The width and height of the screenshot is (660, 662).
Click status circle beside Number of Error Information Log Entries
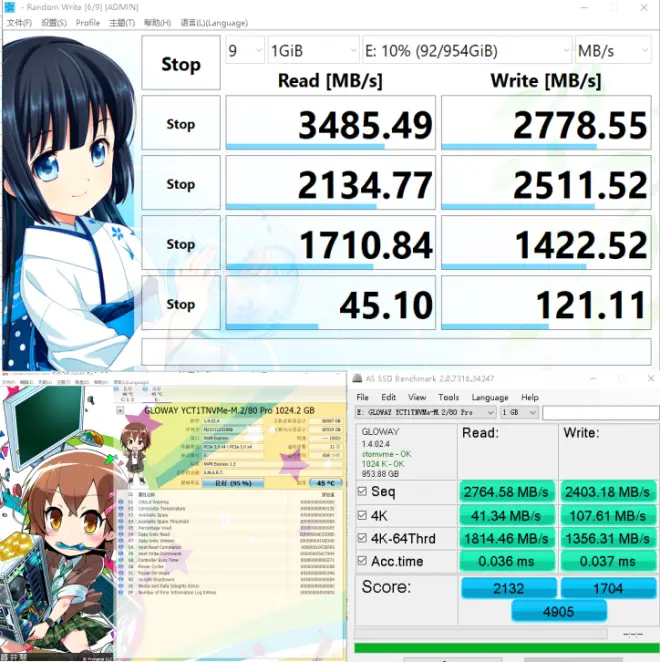coord(121,592)
